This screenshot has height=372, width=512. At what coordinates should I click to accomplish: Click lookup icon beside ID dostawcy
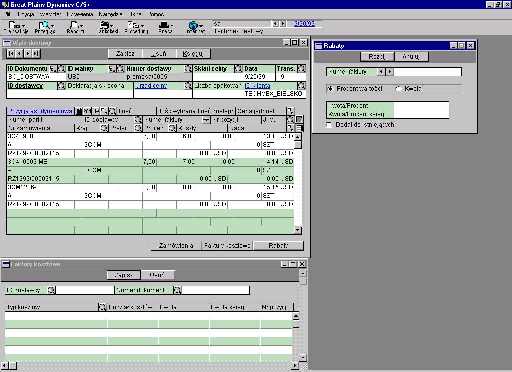61,86
